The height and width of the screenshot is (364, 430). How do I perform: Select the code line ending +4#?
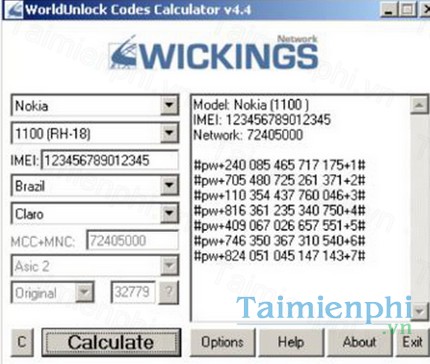279,211
